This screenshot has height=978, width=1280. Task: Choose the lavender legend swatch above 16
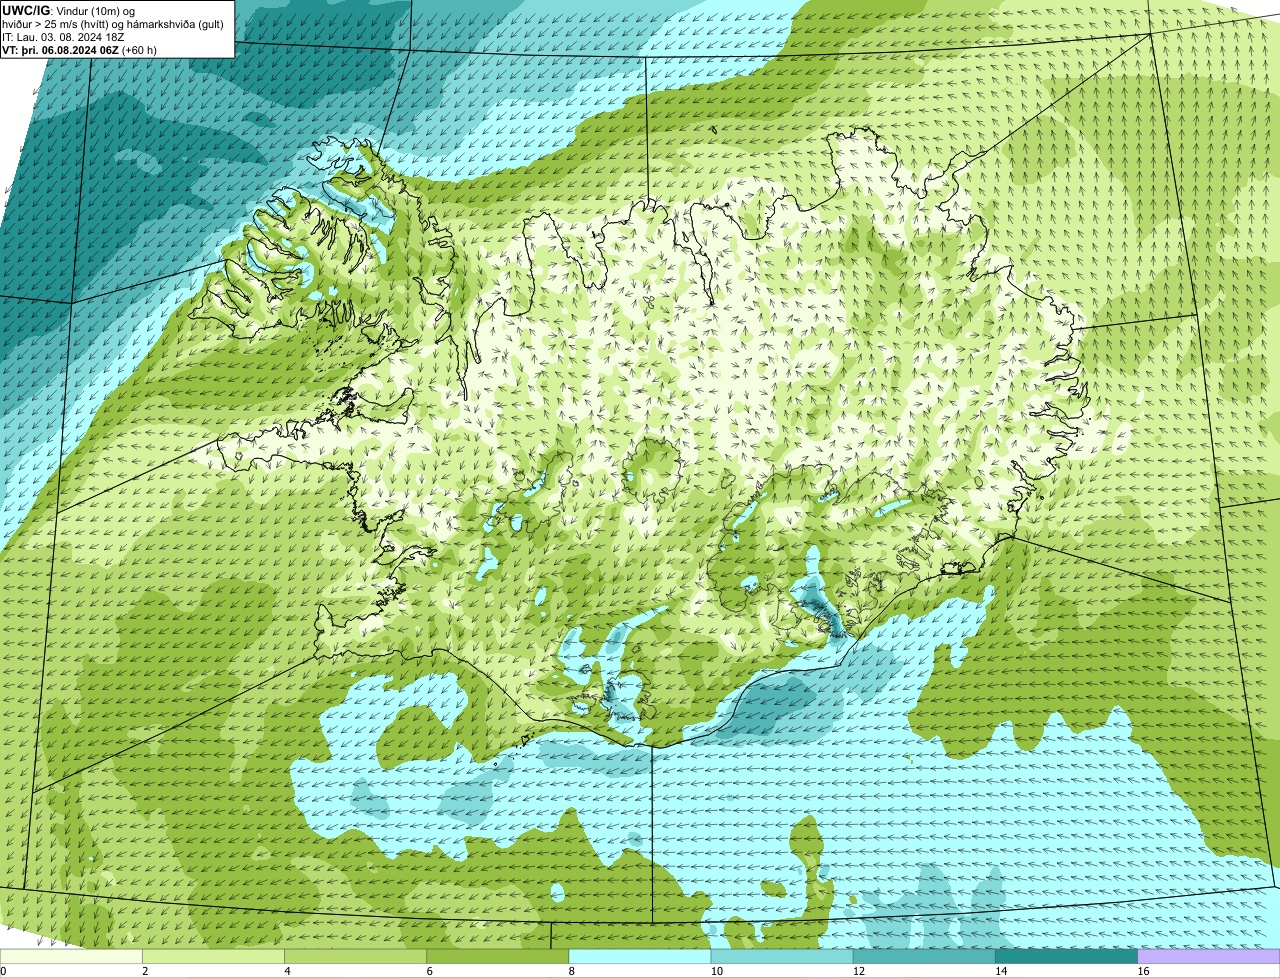click(1209, 956)
